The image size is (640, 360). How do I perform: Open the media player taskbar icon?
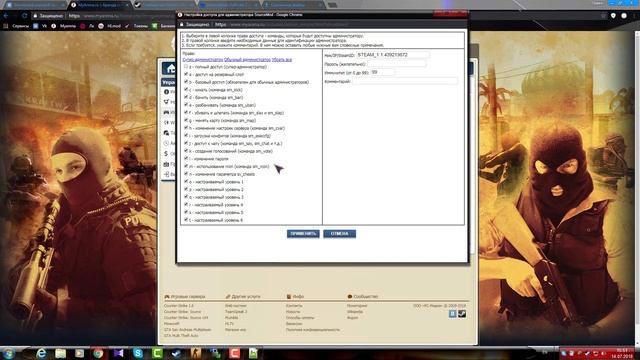pyautogui.click(x=79, y=353)
